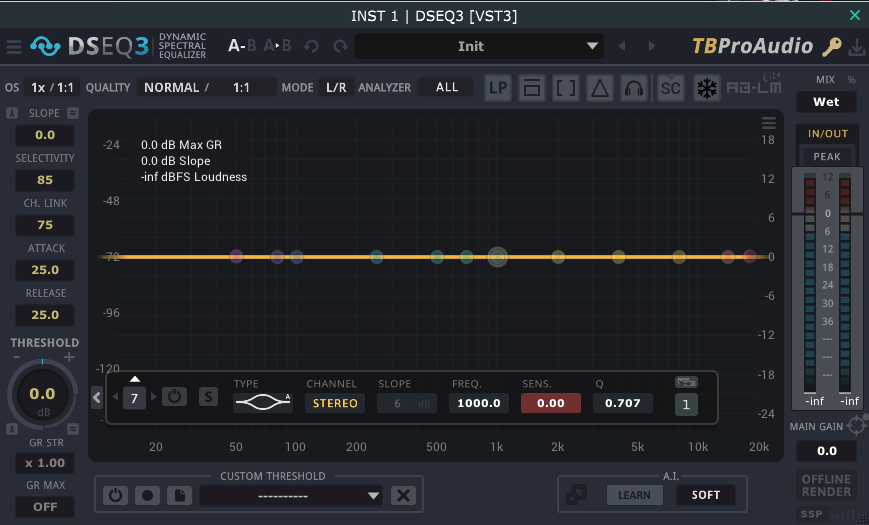Open the Wet mix mode selector

[x=826, y=102]
